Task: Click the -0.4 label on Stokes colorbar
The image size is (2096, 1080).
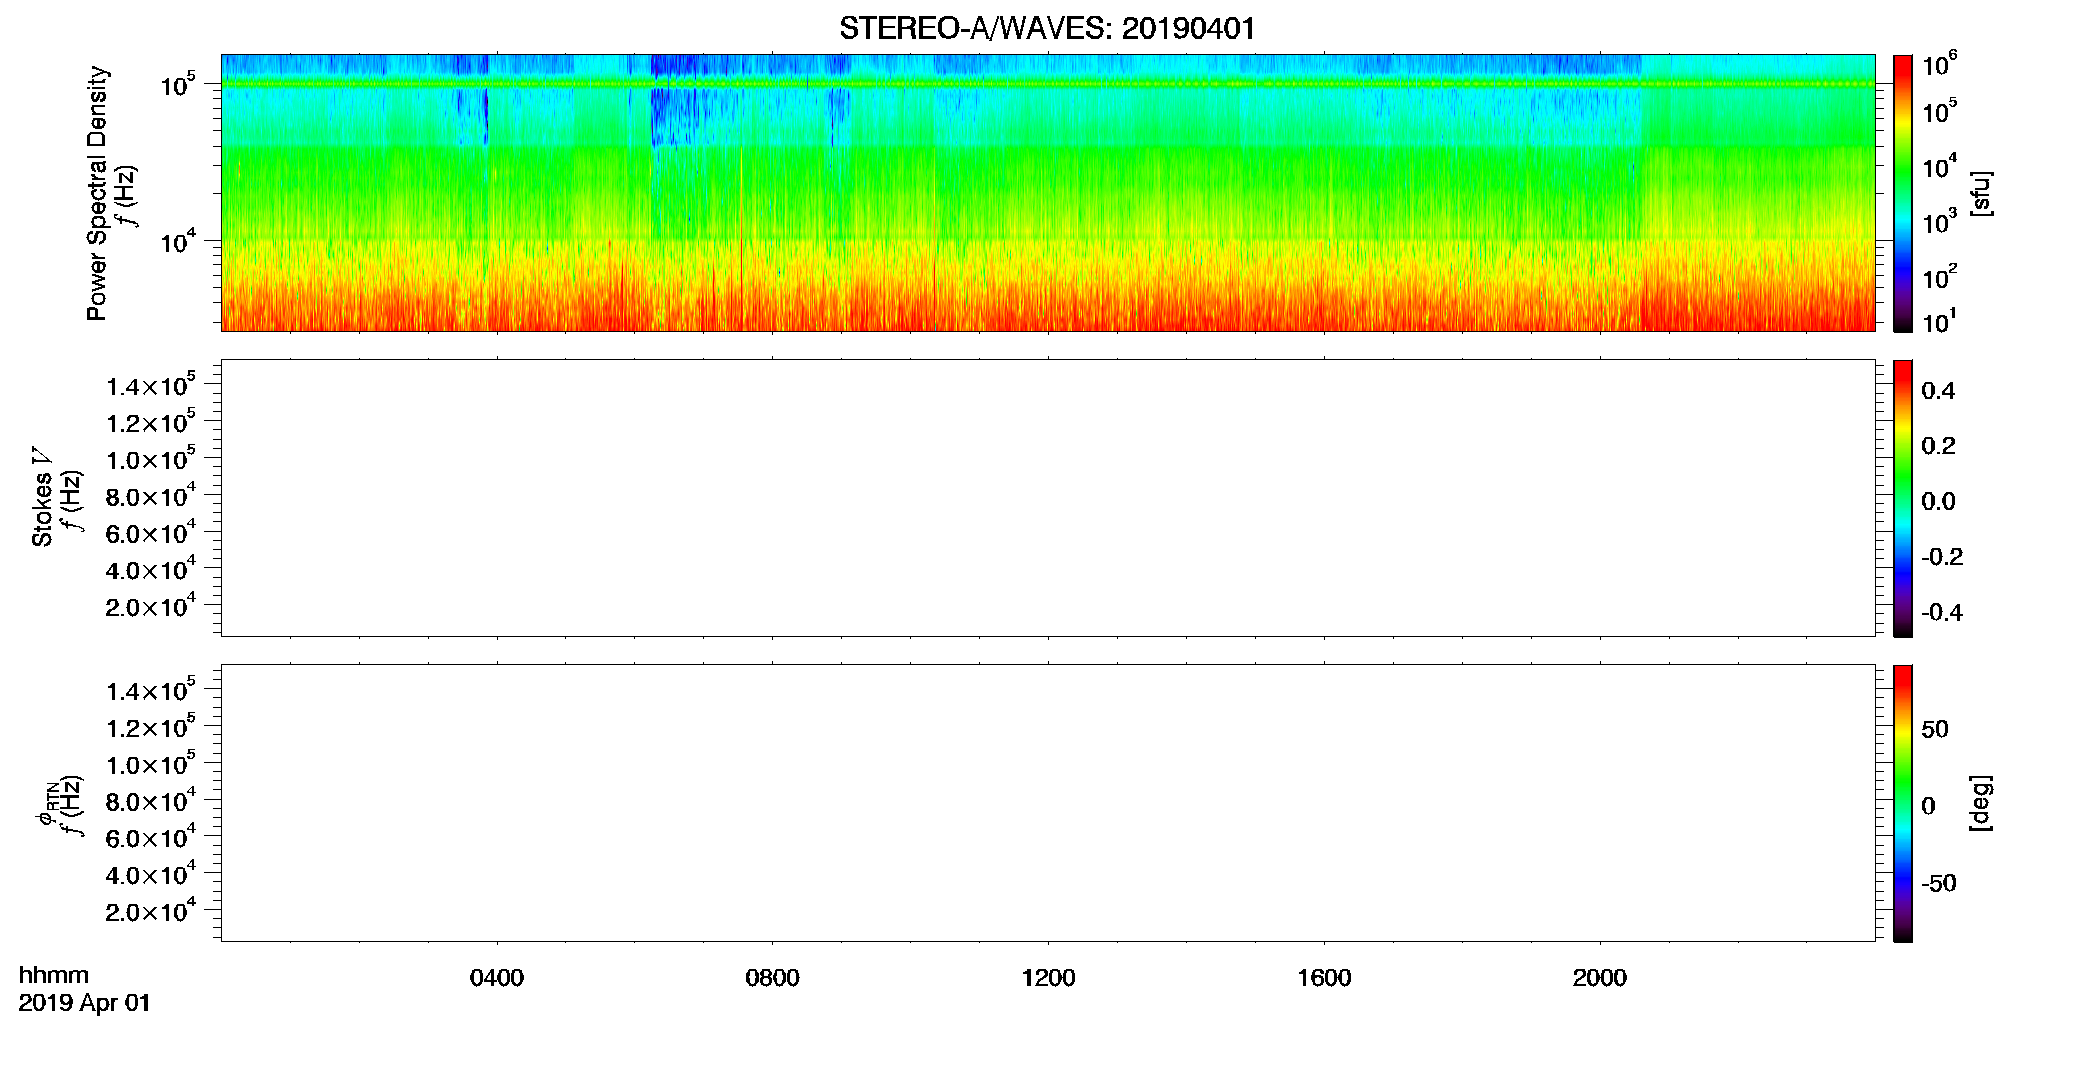Action: [x=1942, y=612]
